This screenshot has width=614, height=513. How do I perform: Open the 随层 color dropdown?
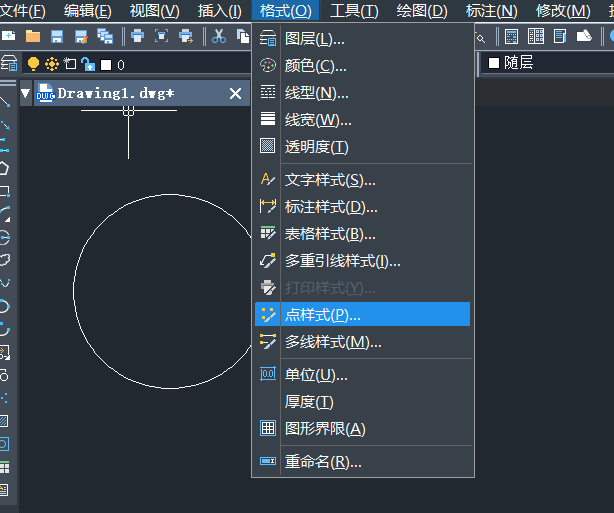(x=548, y=63)
